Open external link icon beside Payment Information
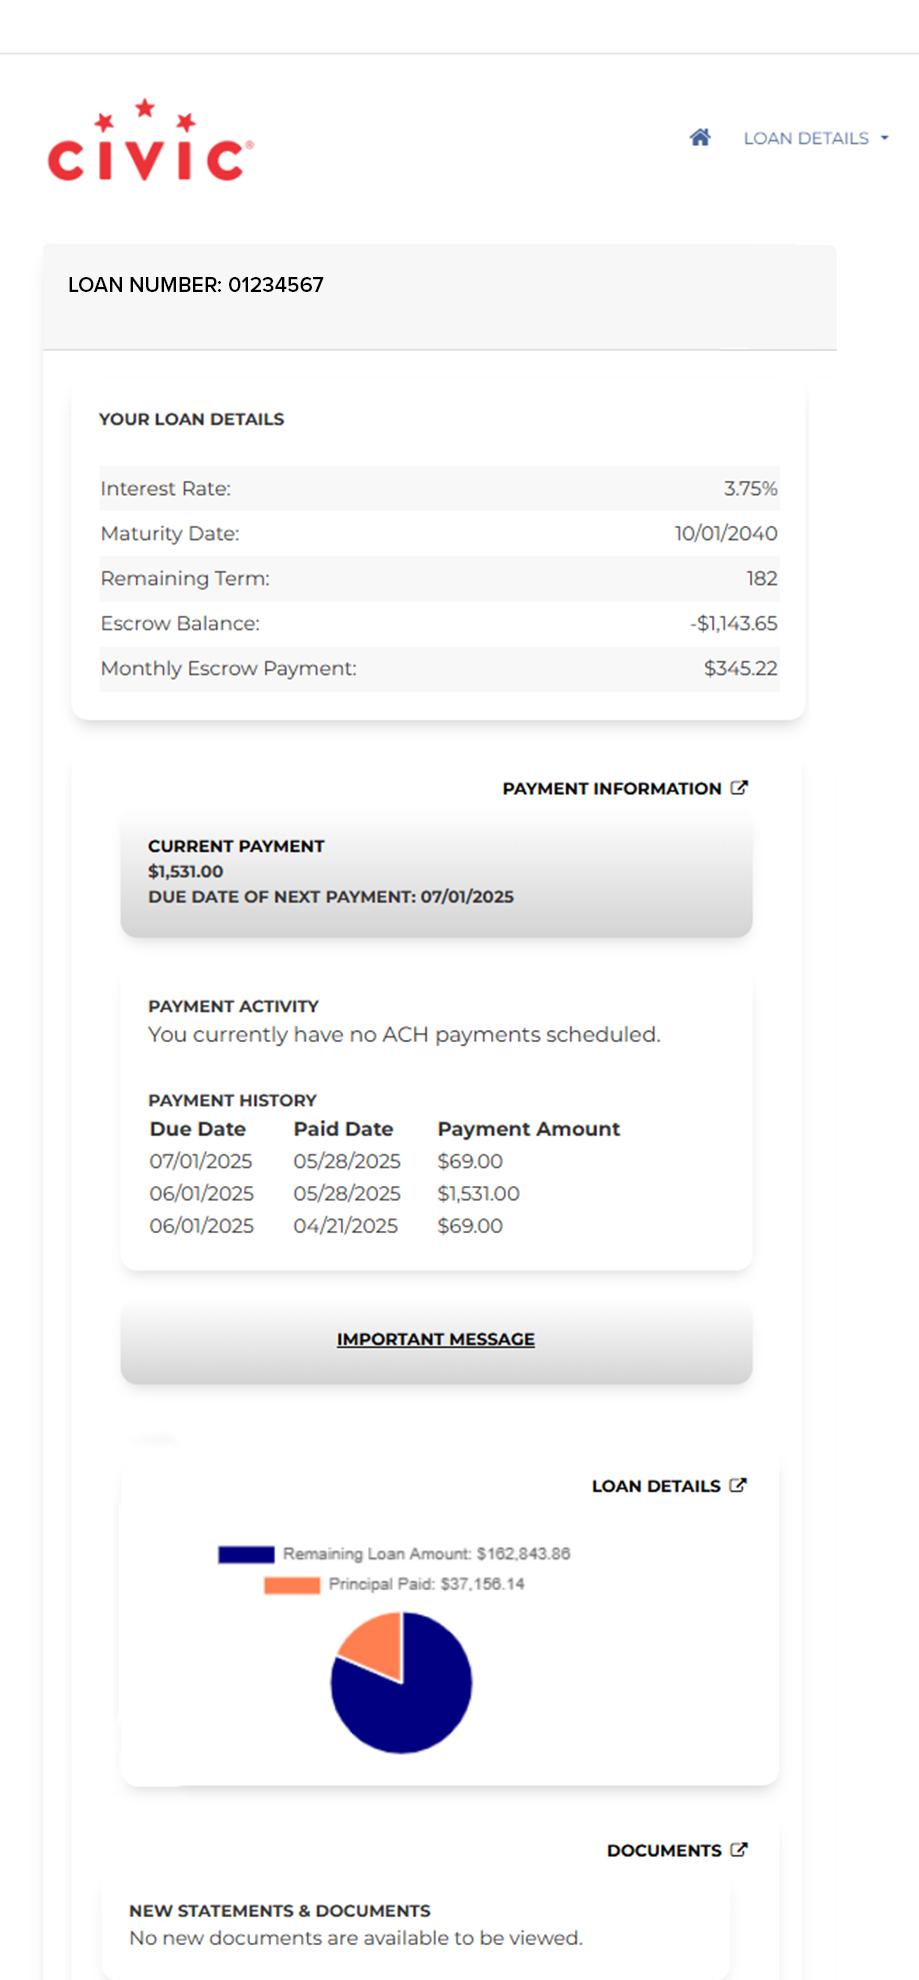The height and width of the screenshot is (1980, 919). [739, 788]
